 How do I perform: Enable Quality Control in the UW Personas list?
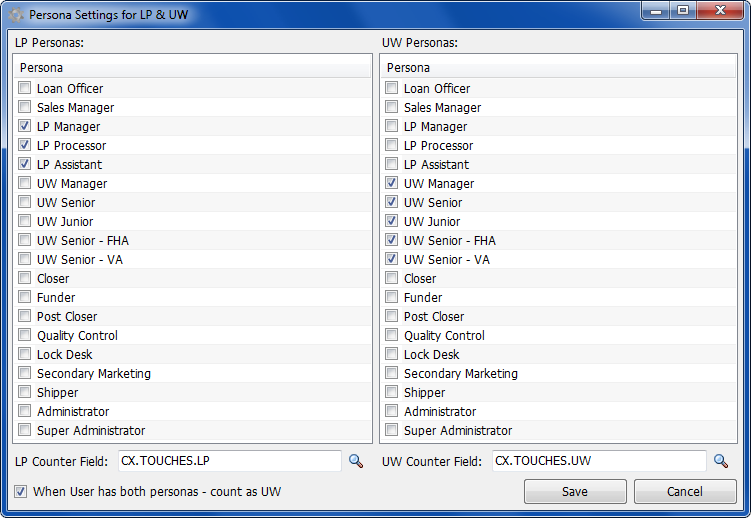391,335
